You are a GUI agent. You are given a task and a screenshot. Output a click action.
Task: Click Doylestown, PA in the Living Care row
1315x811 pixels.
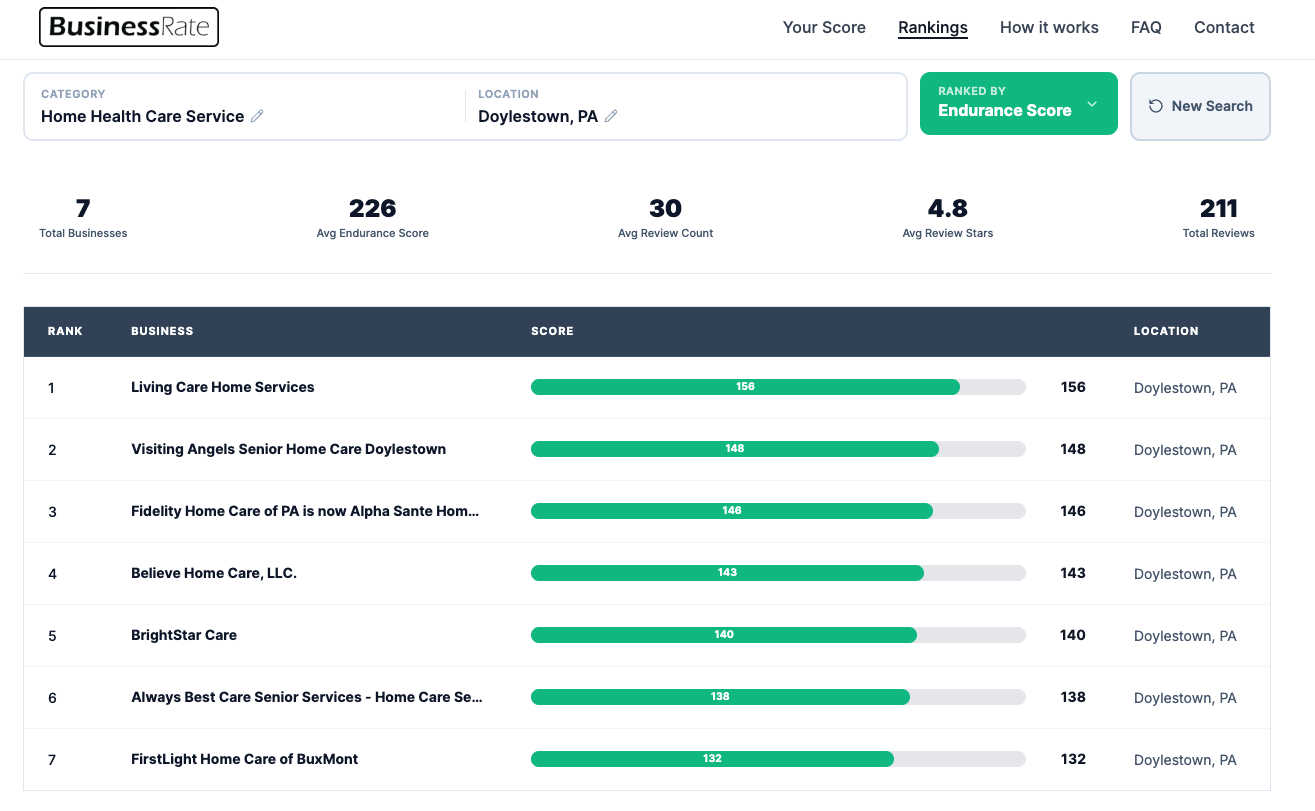point(1185,388)
